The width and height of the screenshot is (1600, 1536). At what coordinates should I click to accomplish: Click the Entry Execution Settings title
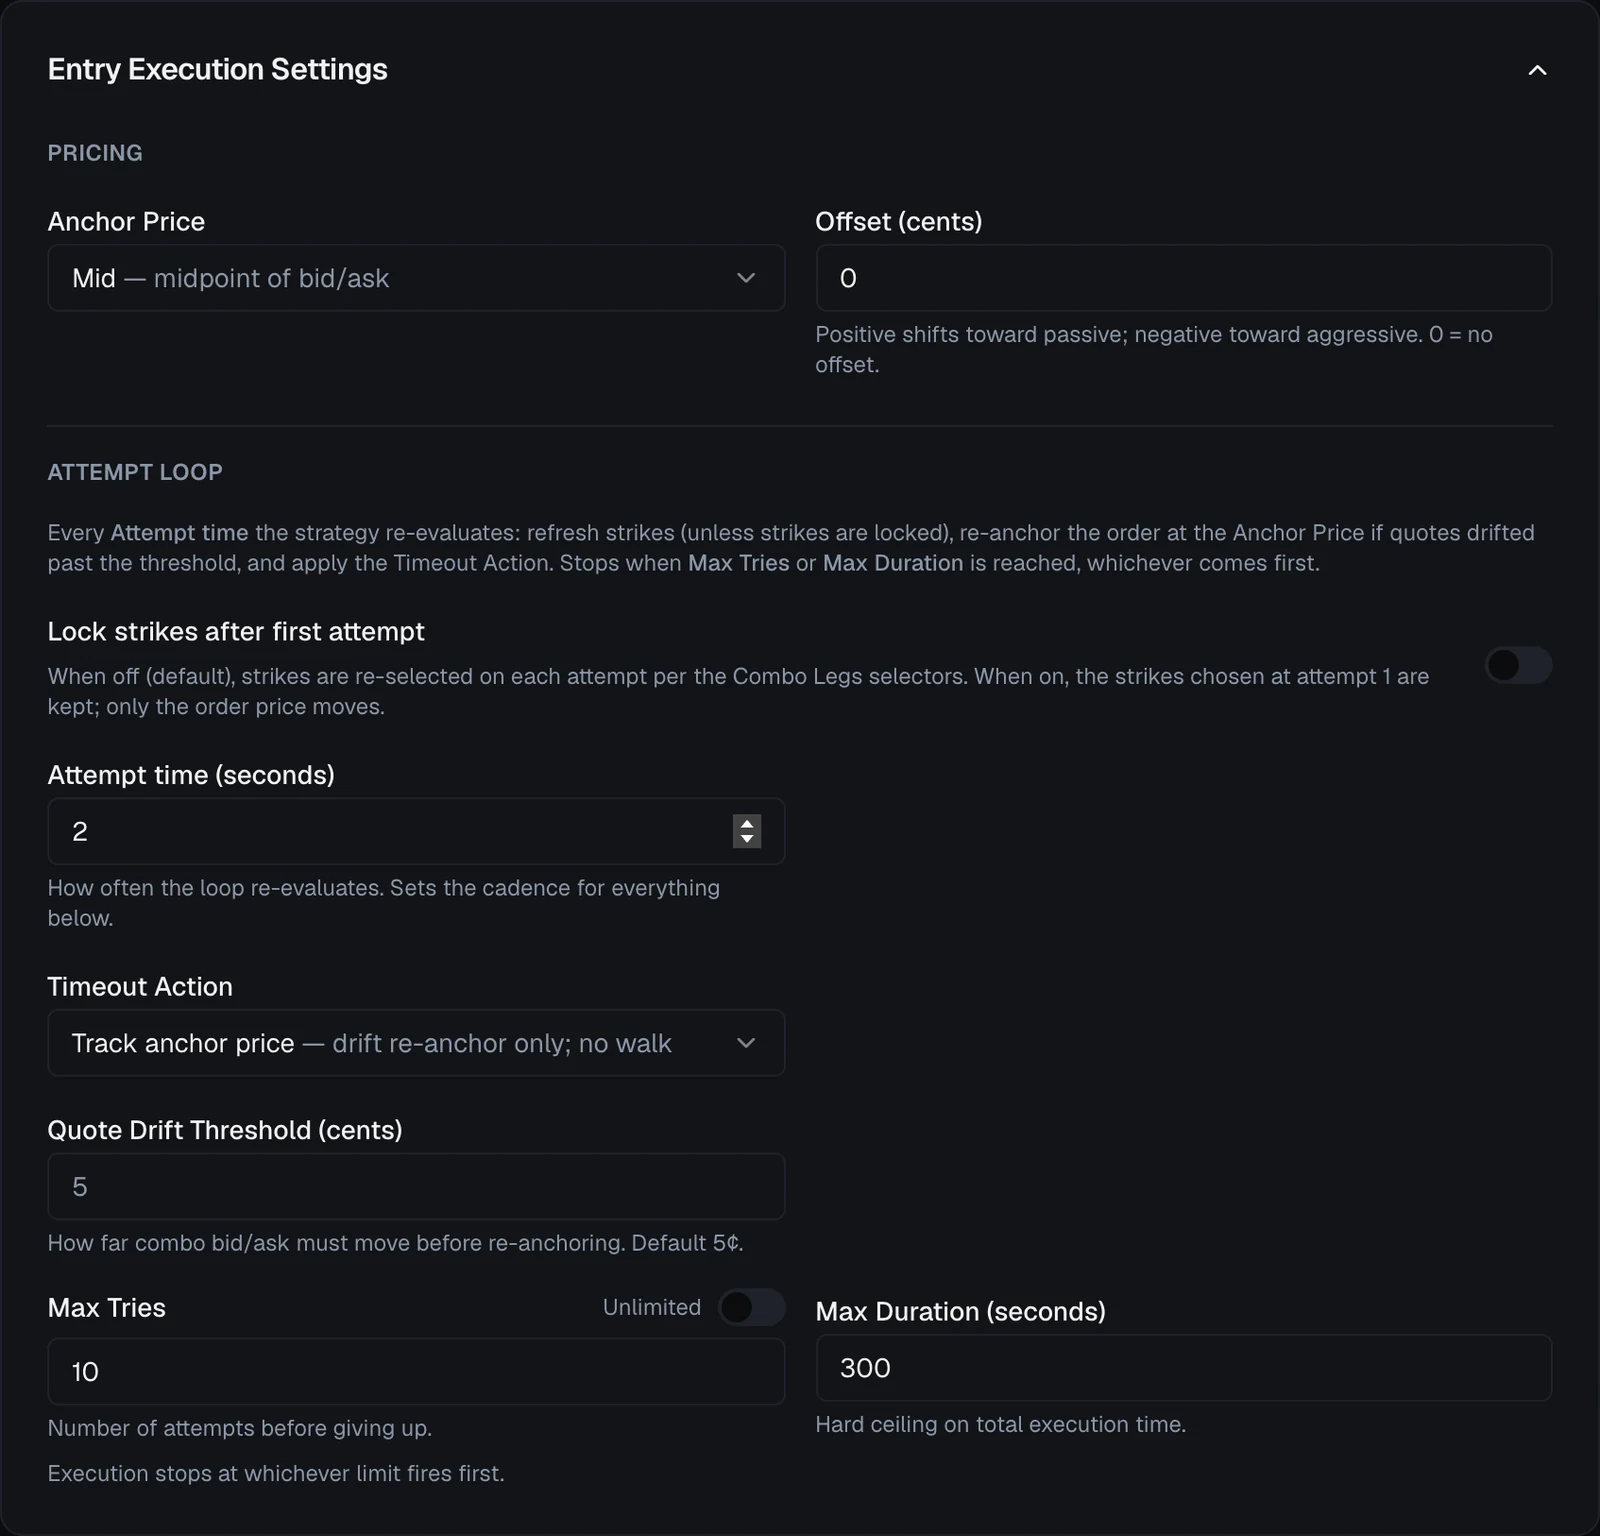click(218, 69)
